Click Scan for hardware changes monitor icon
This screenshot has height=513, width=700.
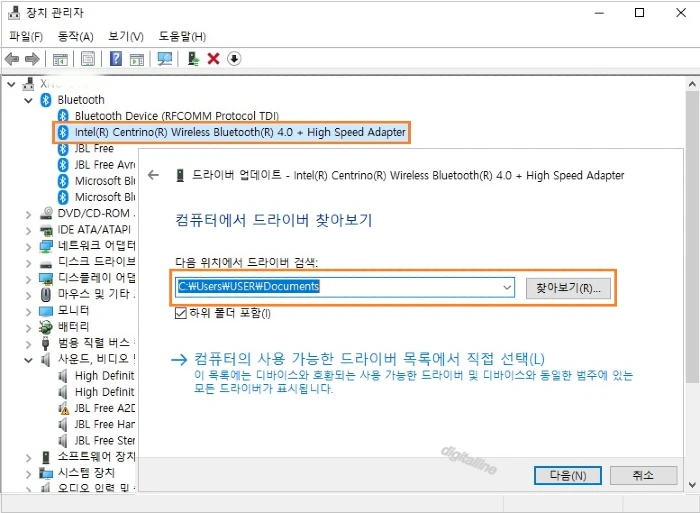tap(165, 59)
